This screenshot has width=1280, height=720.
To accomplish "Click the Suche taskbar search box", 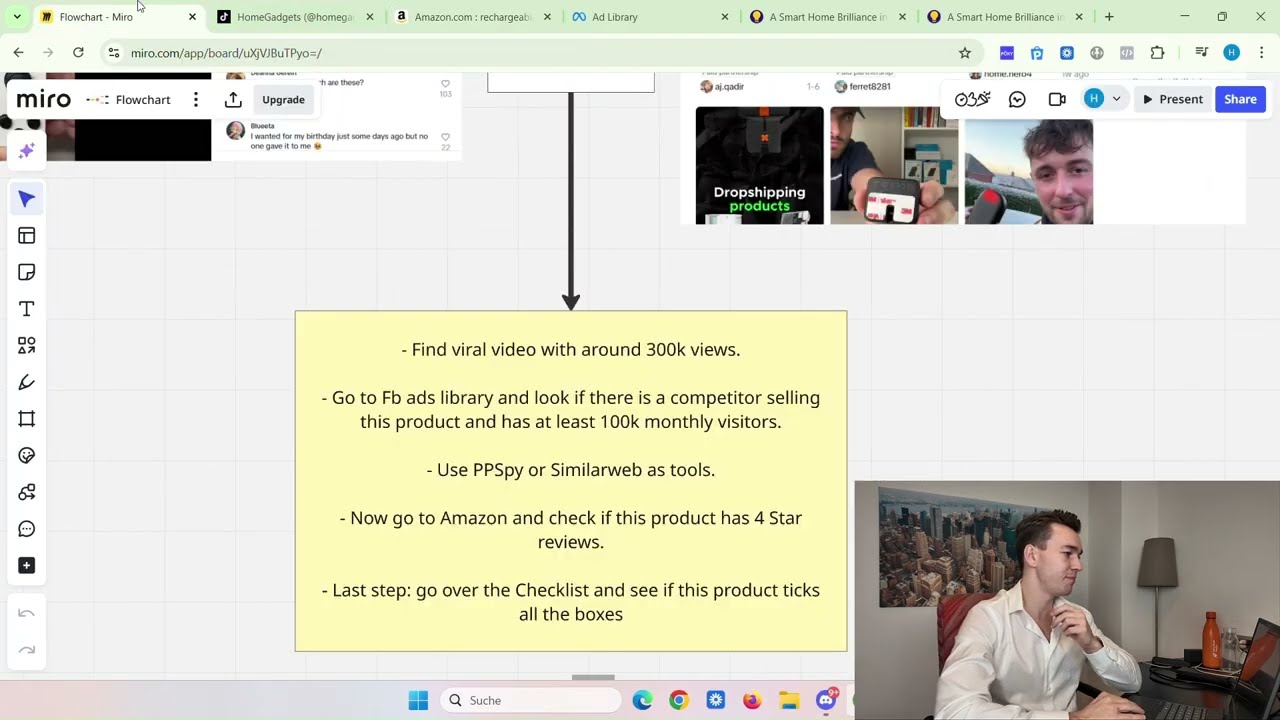I will [530, 700].
